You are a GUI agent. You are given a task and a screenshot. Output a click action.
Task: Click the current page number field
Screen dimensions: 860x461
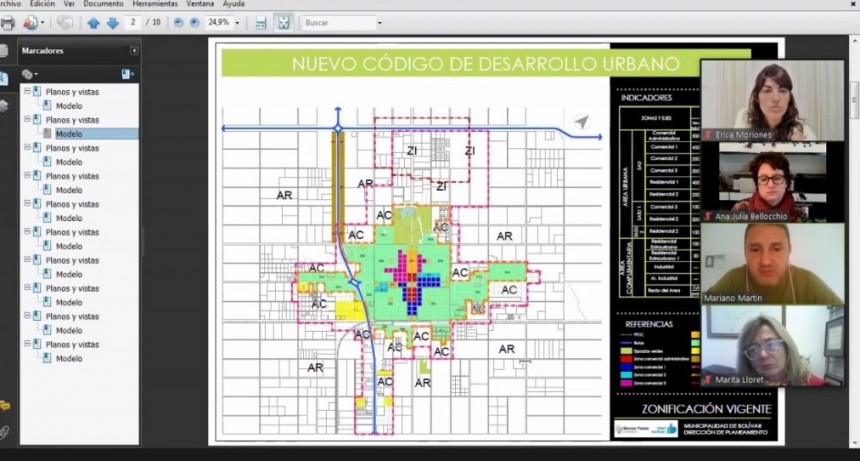pyautogui.click(x=134, y=22)
